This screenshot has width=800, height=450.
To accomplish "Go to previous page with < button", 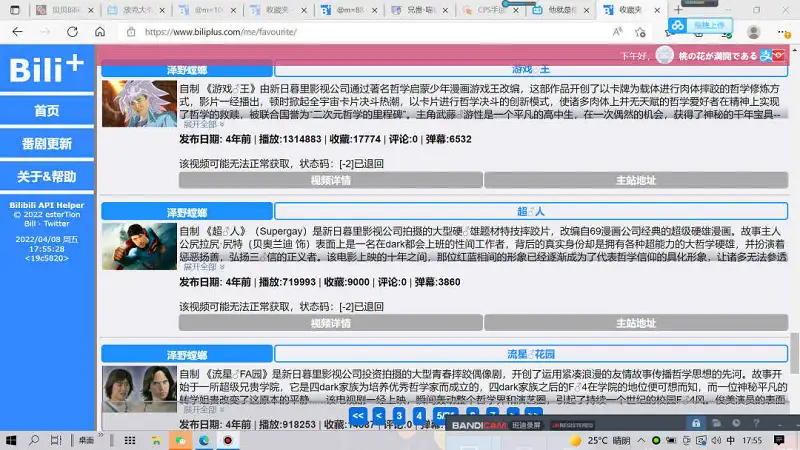I will 379,415.
